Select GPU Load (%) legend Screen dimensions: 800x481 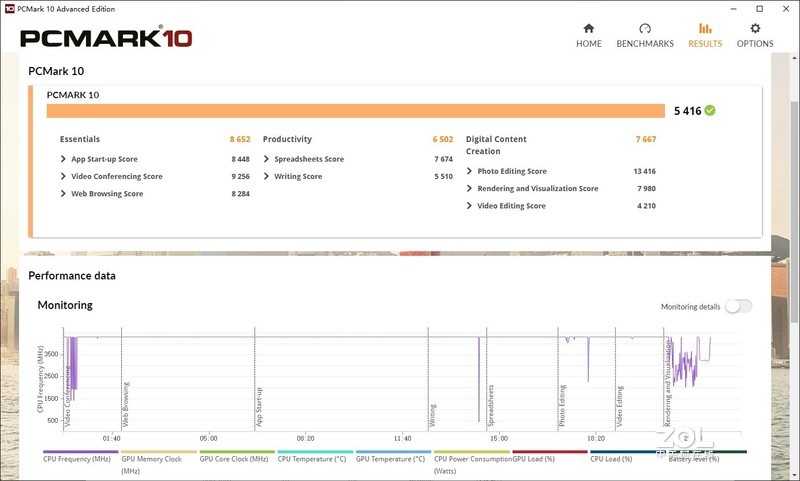(533, 459)
